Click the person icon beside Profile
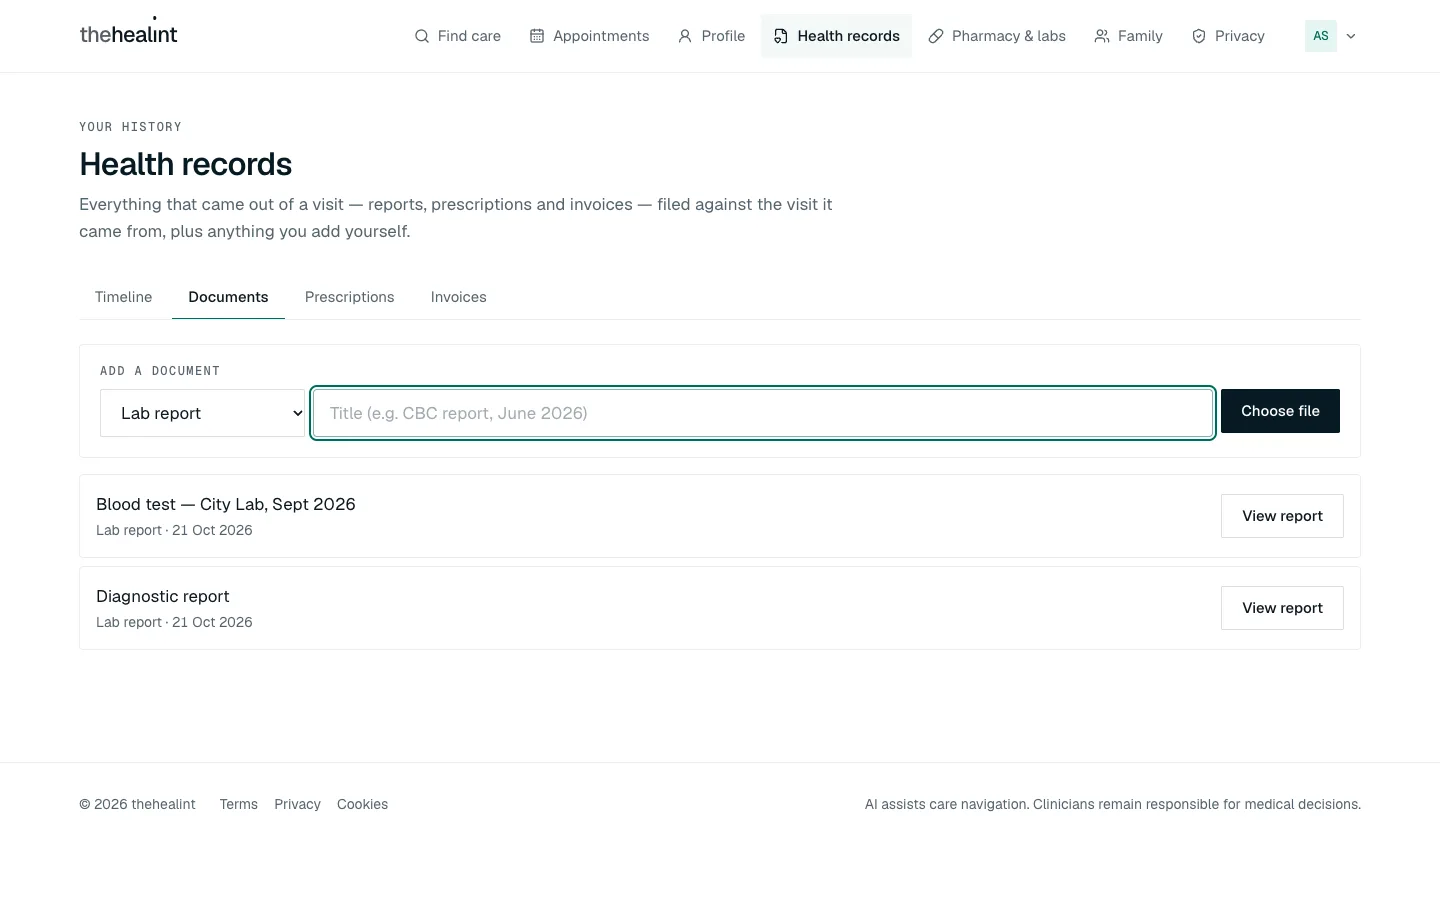1440x900 pixels. coord(685,36)
